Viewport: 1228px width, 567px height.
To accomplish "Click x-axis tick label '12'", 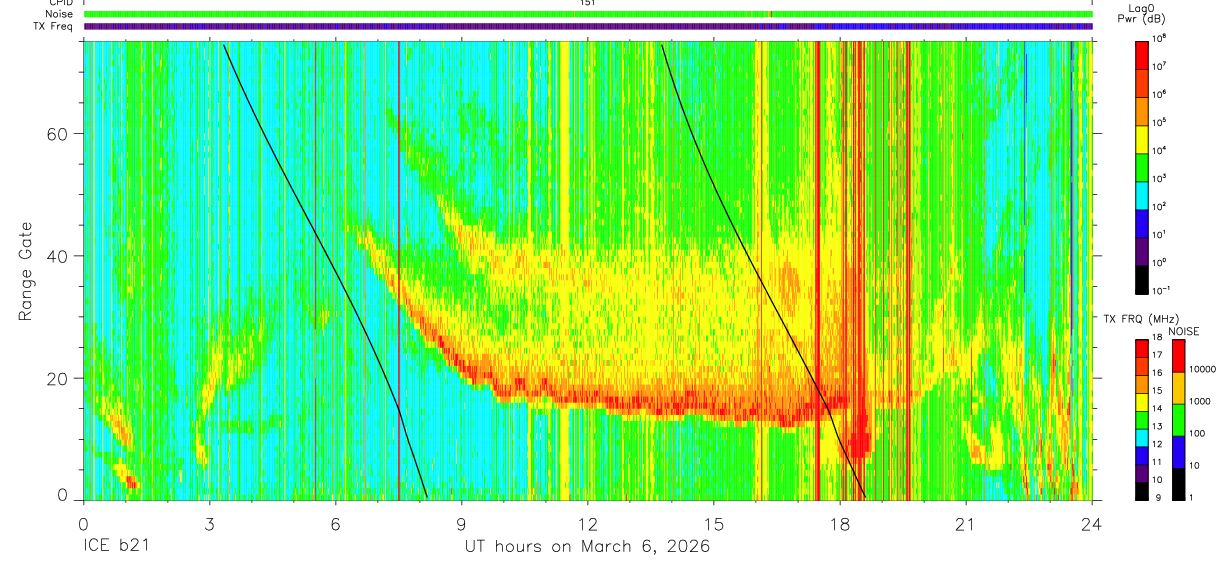I will 588,524.
